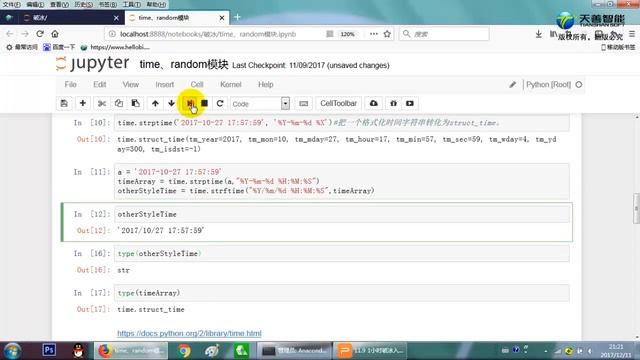Viewport: 640px width, 360px height.
Task: Open the hellobi bookmark in bookmarks bar
Action: pyautogui.click(x=115, y=47)
